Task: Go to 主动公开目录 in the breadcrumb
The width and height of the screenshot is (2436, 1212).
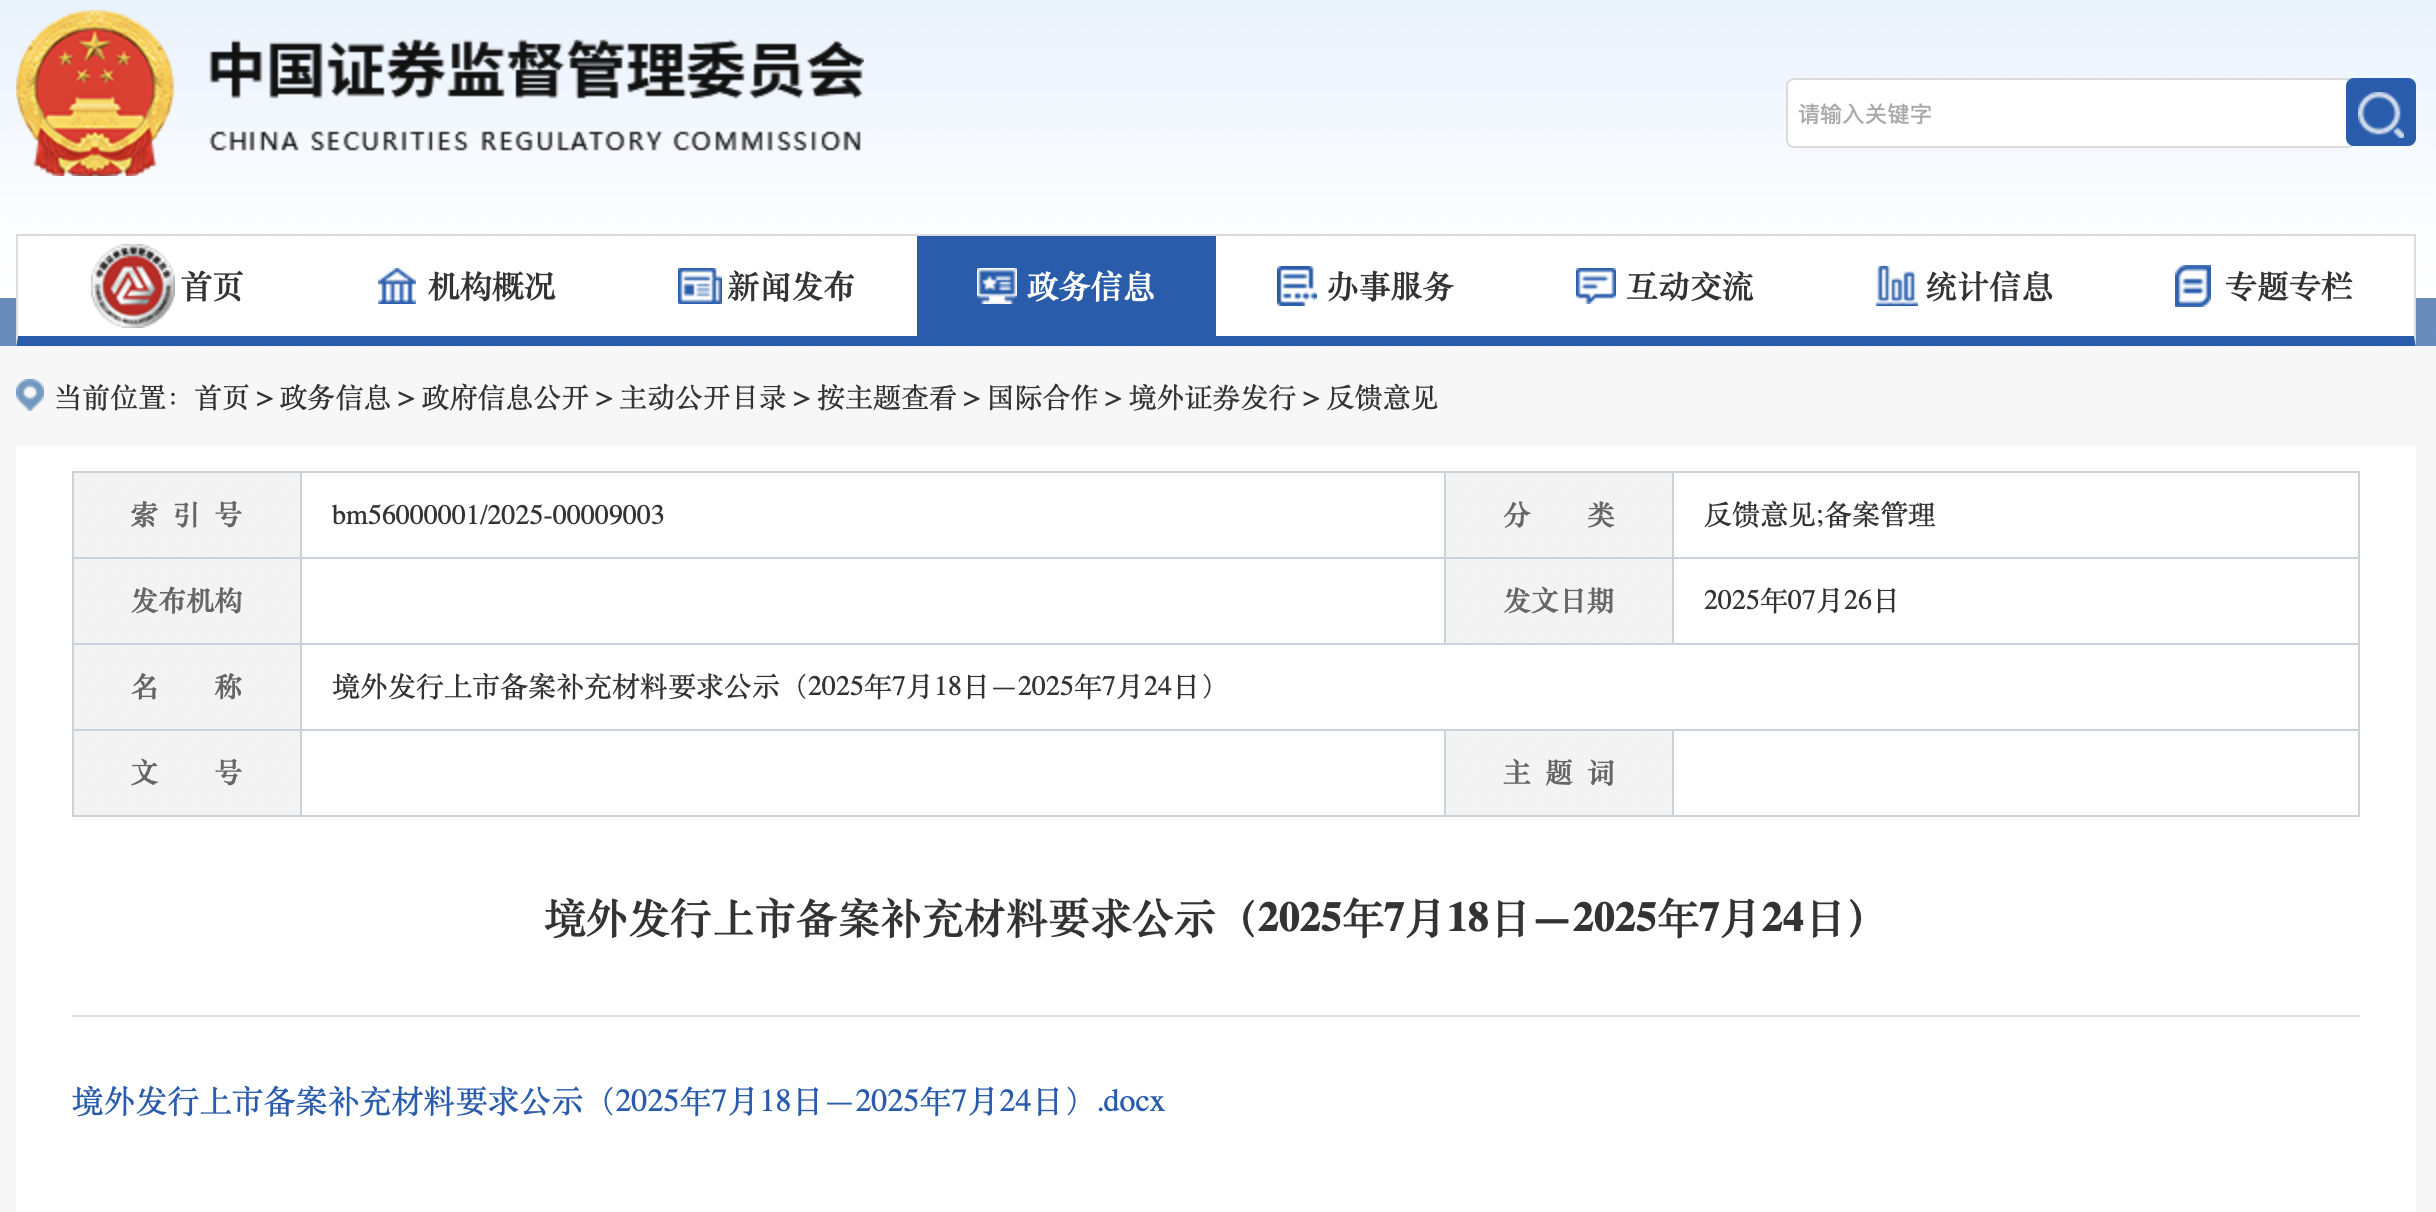Action: pyautogui.click(x=703, y=398)
